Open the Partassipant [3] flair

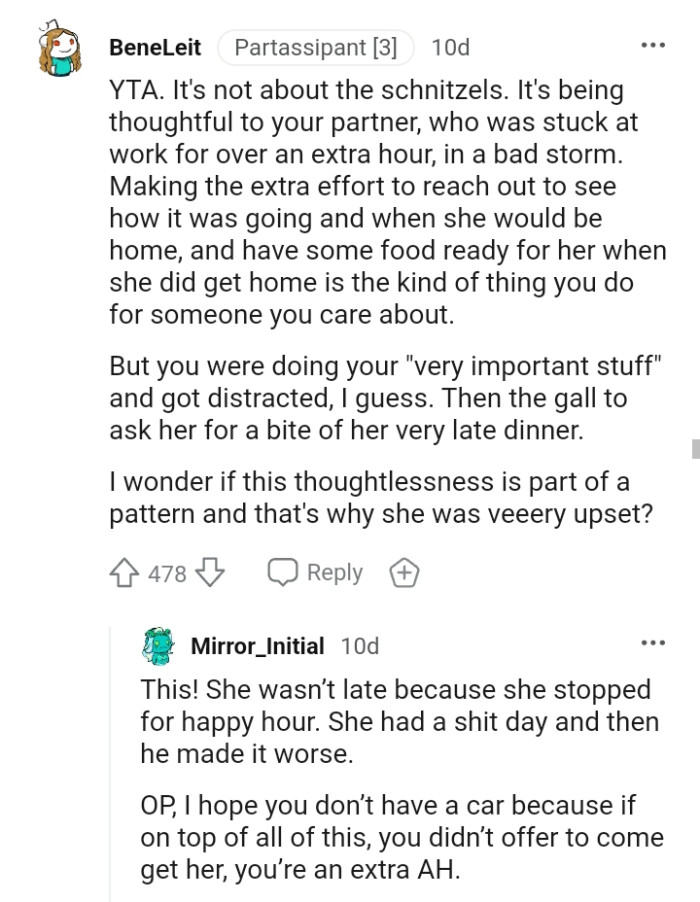pos(316,46)
